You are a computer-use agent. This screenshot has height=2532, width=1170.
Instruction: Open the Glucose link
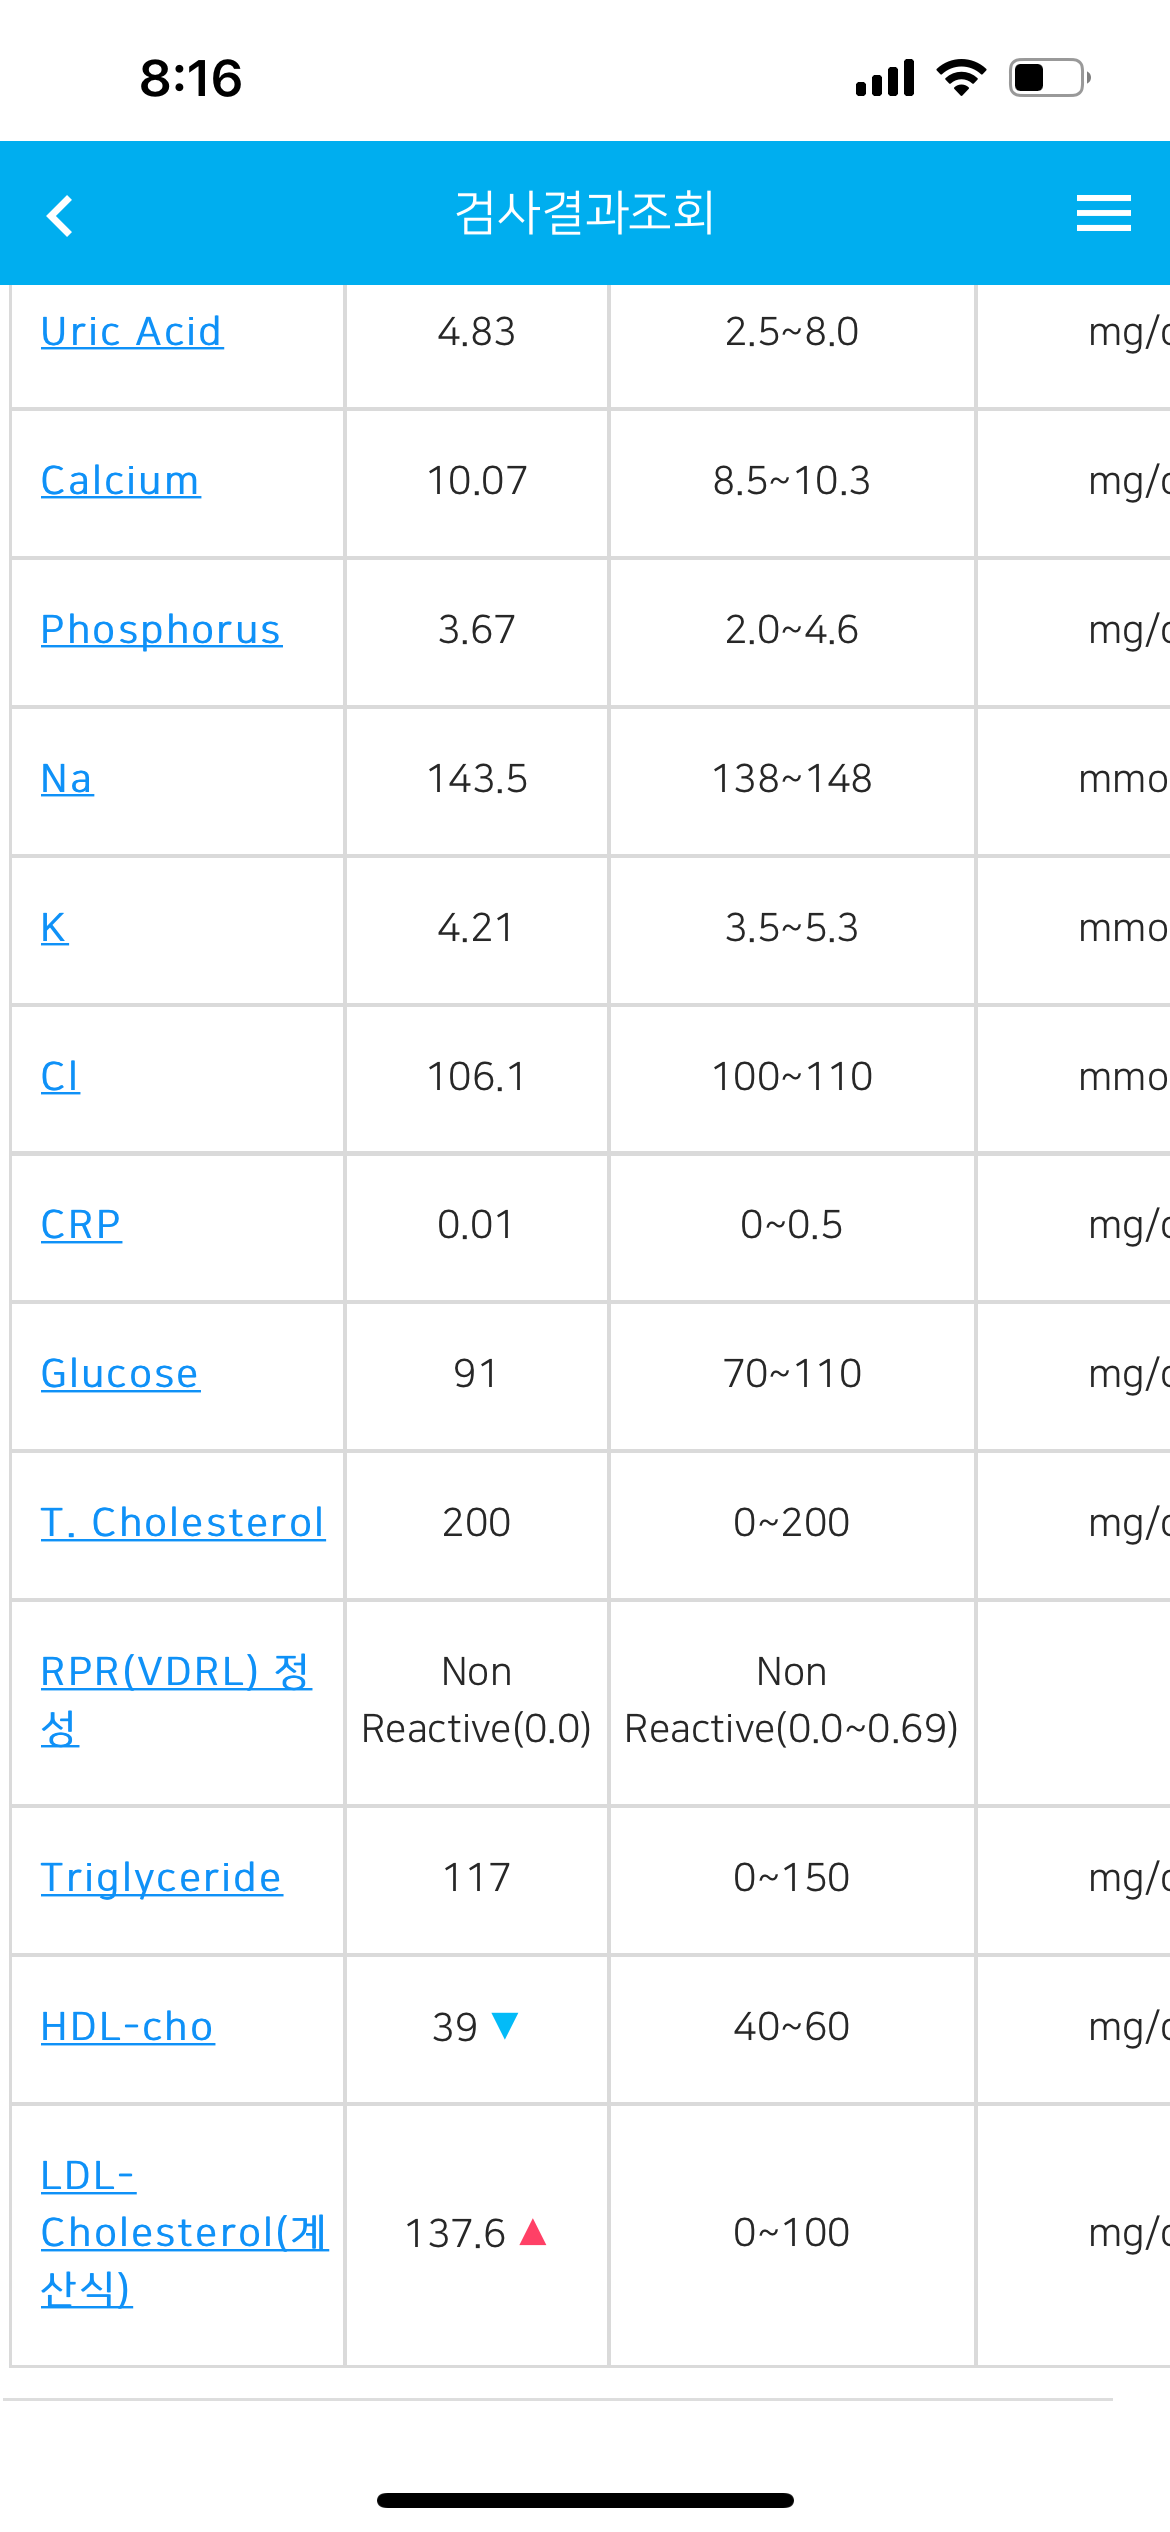click(x=120, y=1373)
